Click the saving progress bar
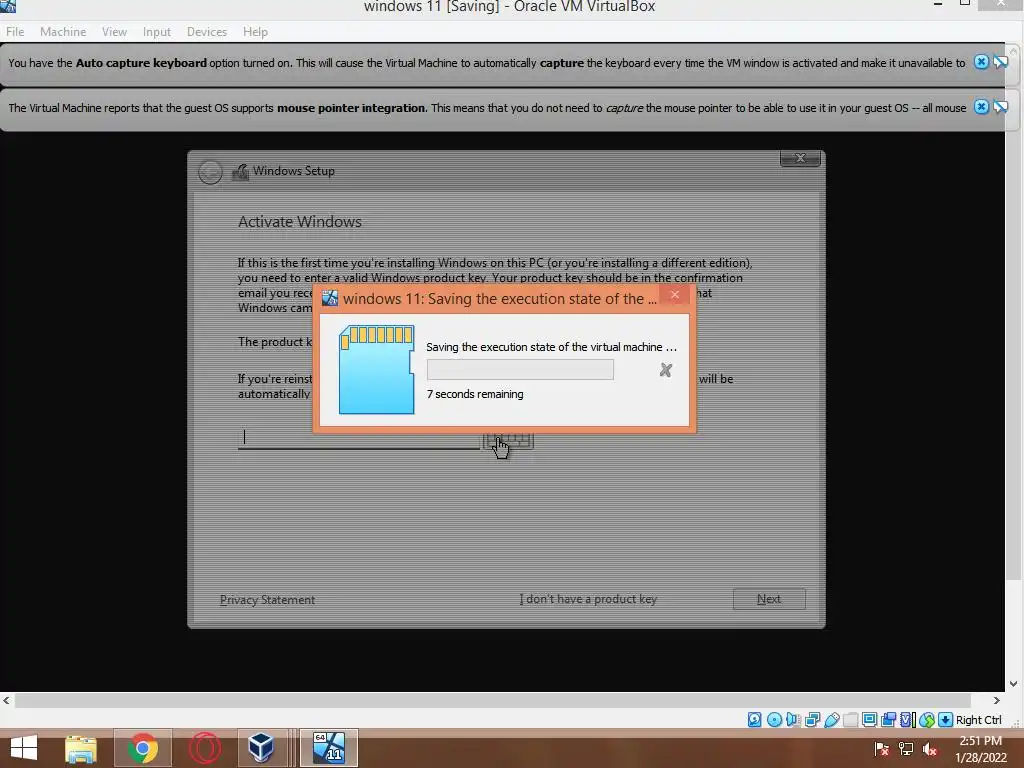1024x768 pixels. [x=520, y=370]
